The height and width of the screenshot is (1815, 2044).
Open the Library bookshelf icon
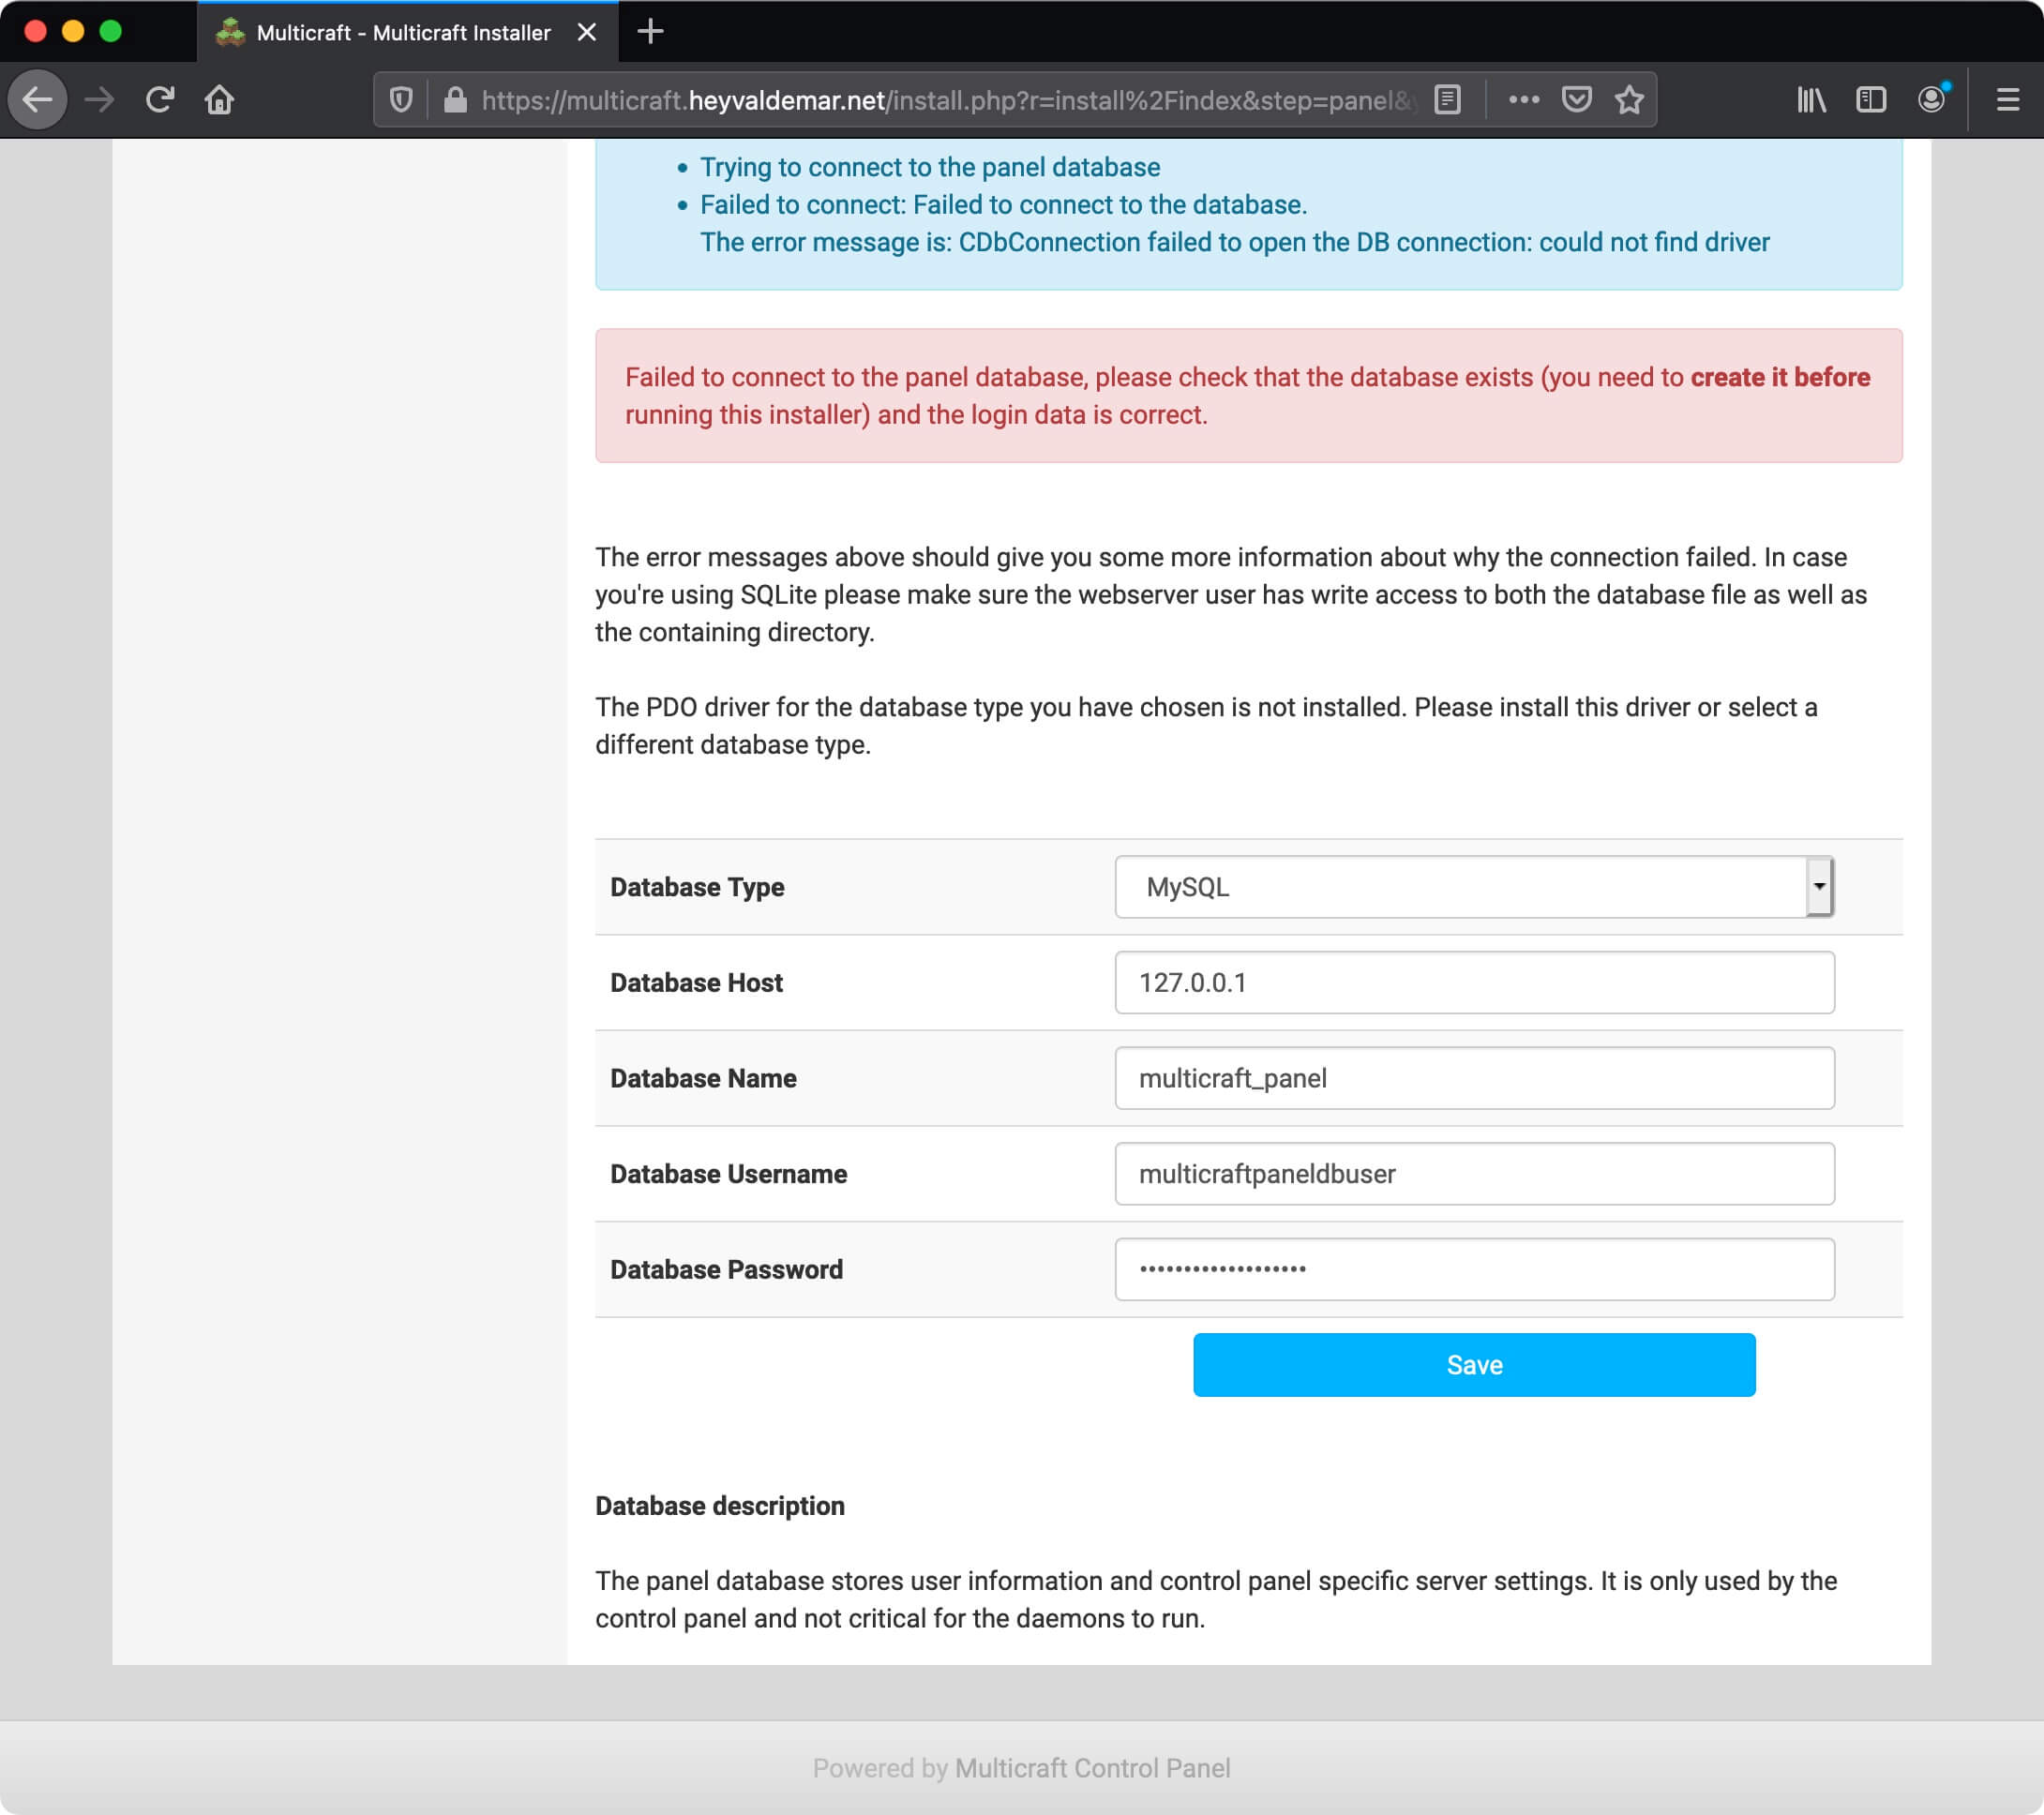1811,100
